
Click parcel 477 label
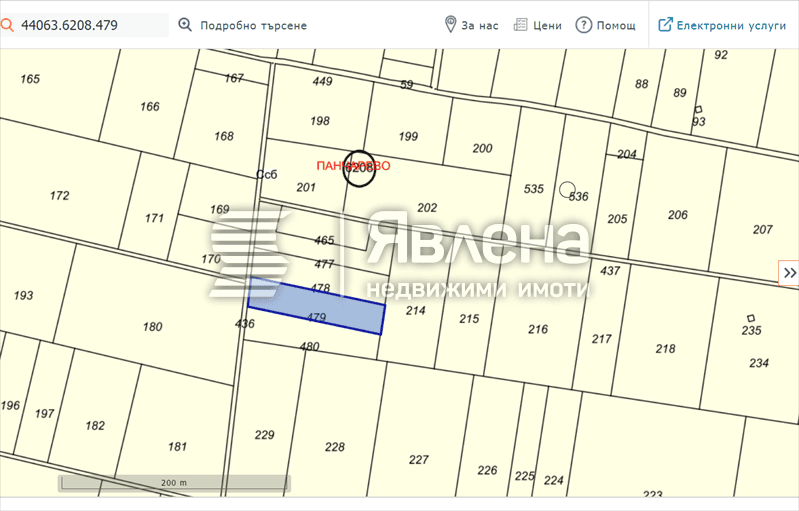(x=324, y=264)
